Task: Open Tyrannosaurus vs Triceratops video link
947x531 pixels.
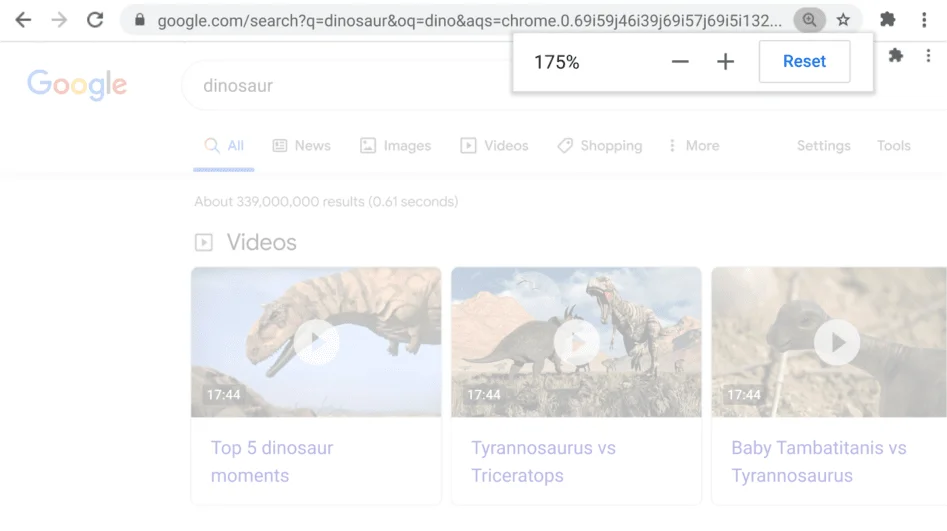Action: pos(543,461)
